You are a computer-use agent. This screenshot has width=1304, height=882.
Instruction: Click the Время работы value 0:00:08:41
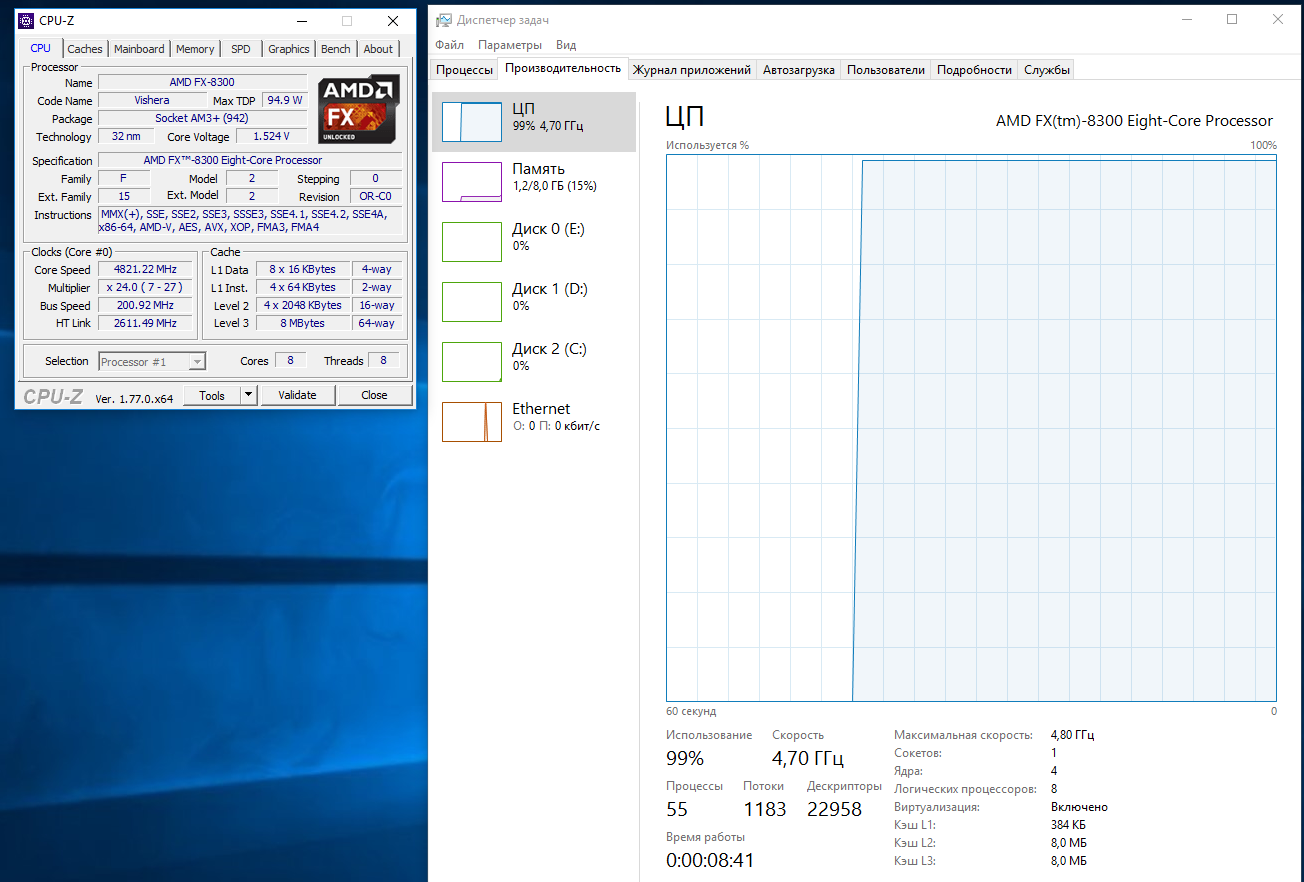710,860
